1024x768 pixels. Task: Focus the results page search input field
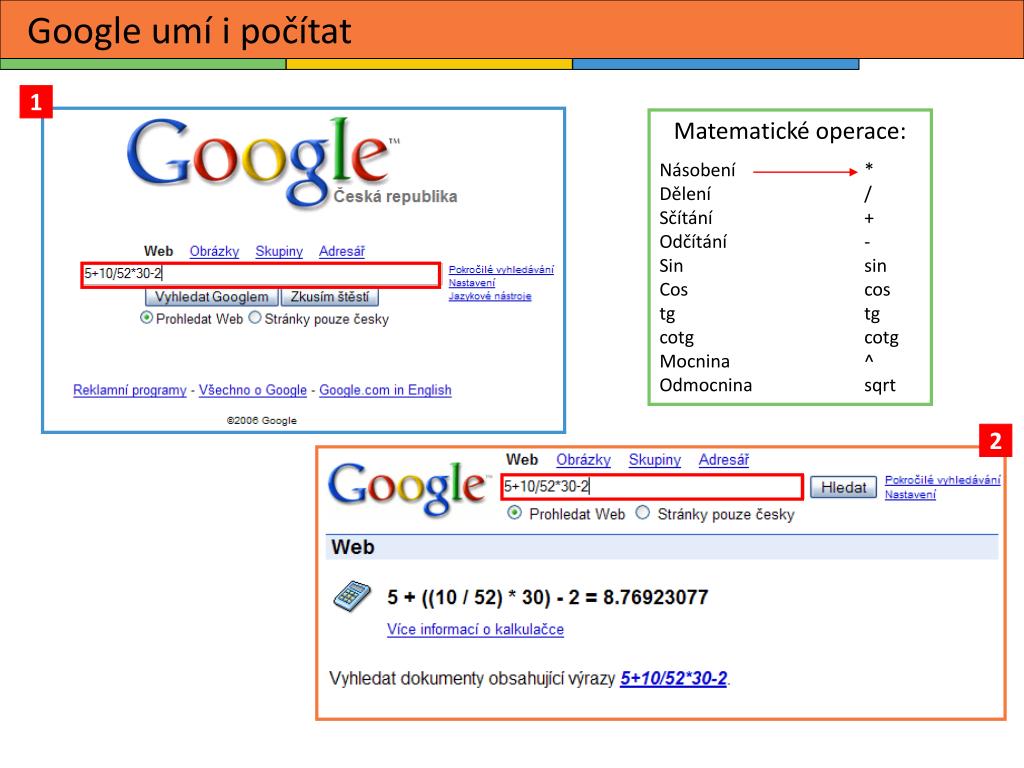coord(652,487)
